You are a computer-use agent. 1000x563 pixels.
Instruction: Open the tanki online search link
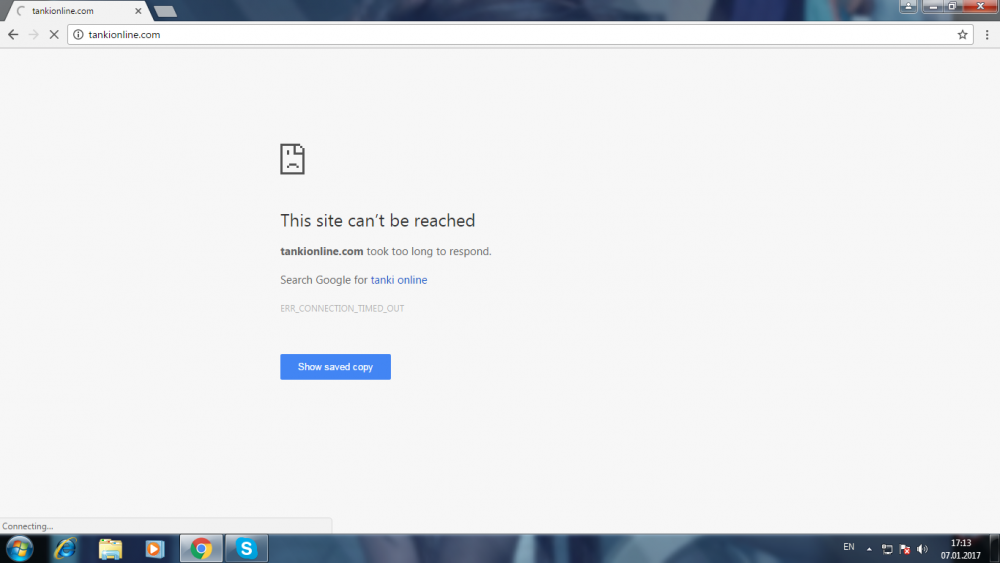click(x=398, y=280)
